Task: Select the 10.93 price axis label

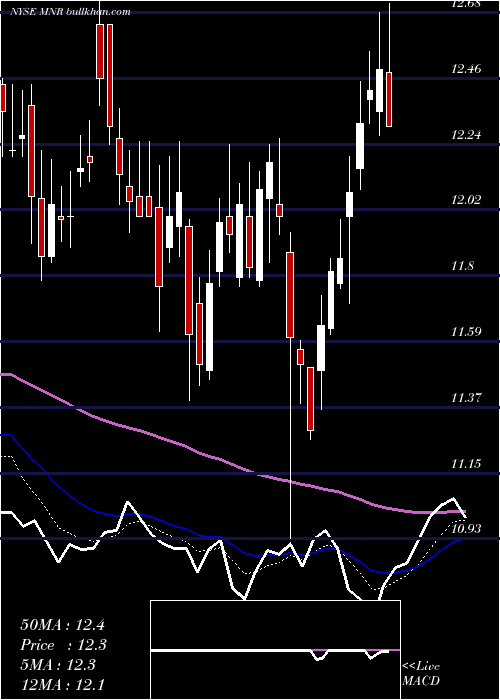Action: coord(466,529)
